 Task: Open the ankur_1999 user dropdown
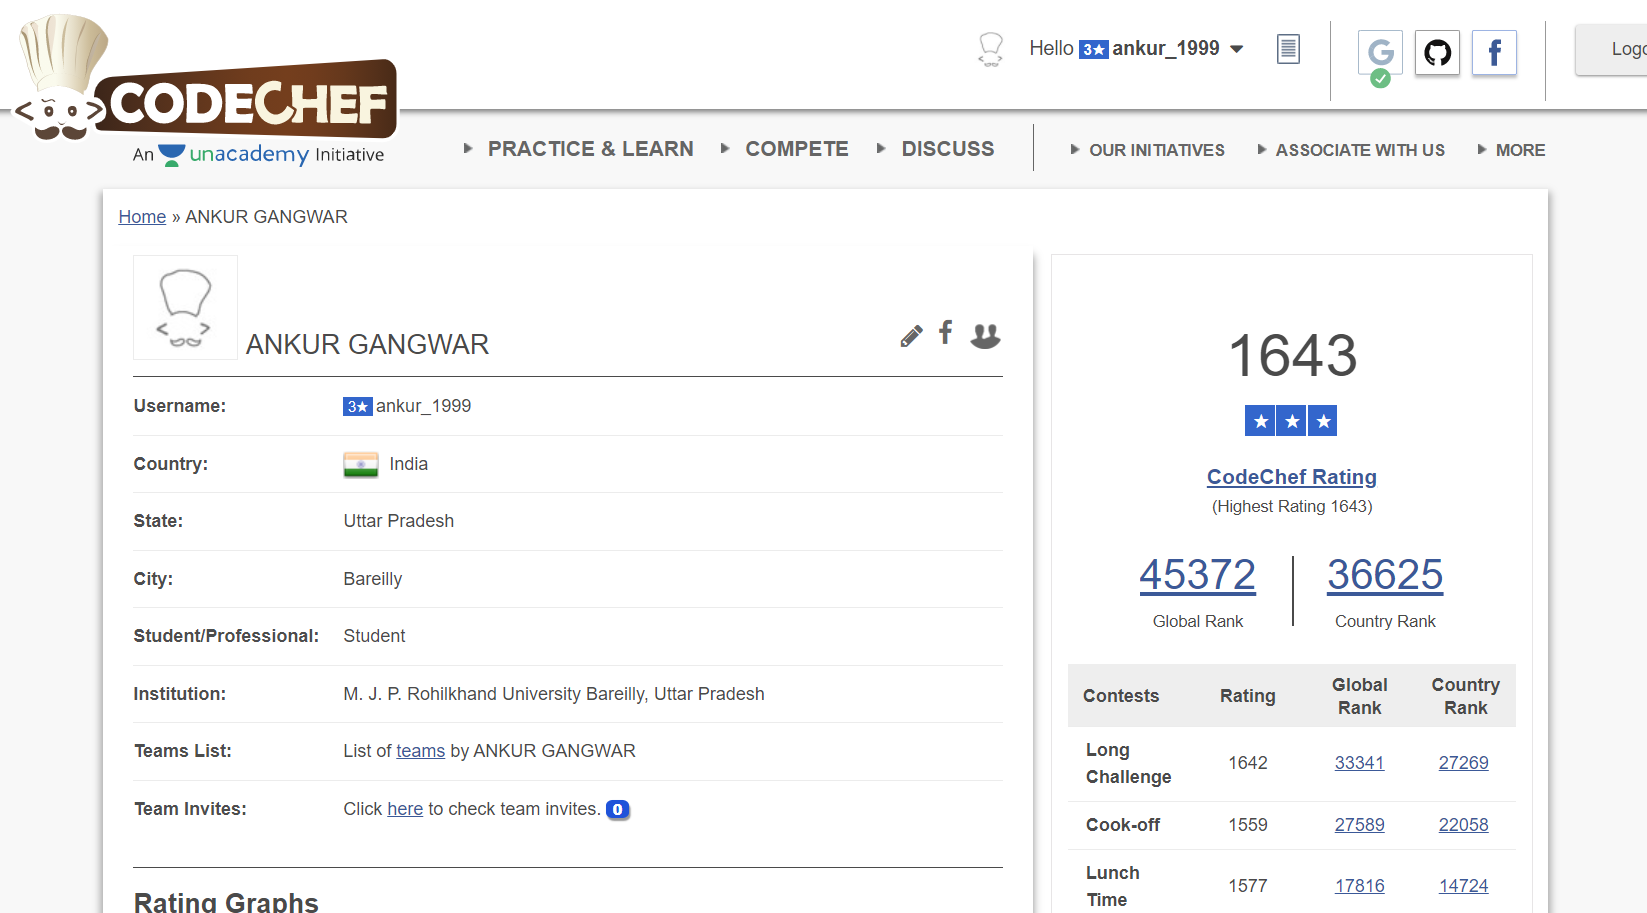pos(1177,48)
